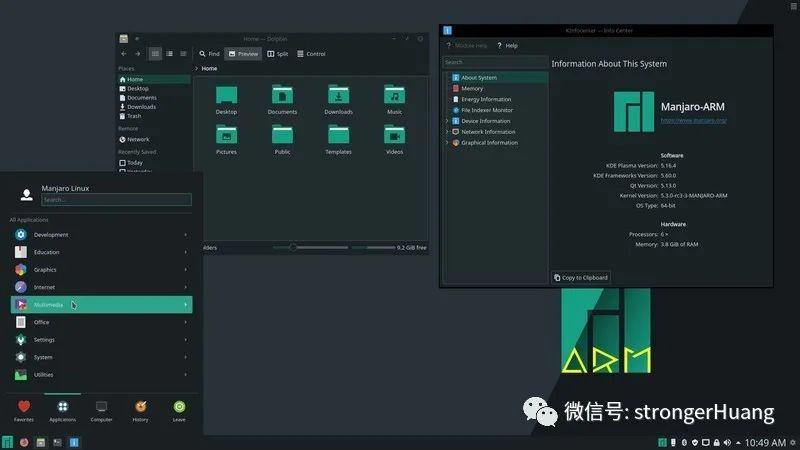Open the display configuration tray icon
Viewport: 800px width, 450px height.
click(706, 442)
